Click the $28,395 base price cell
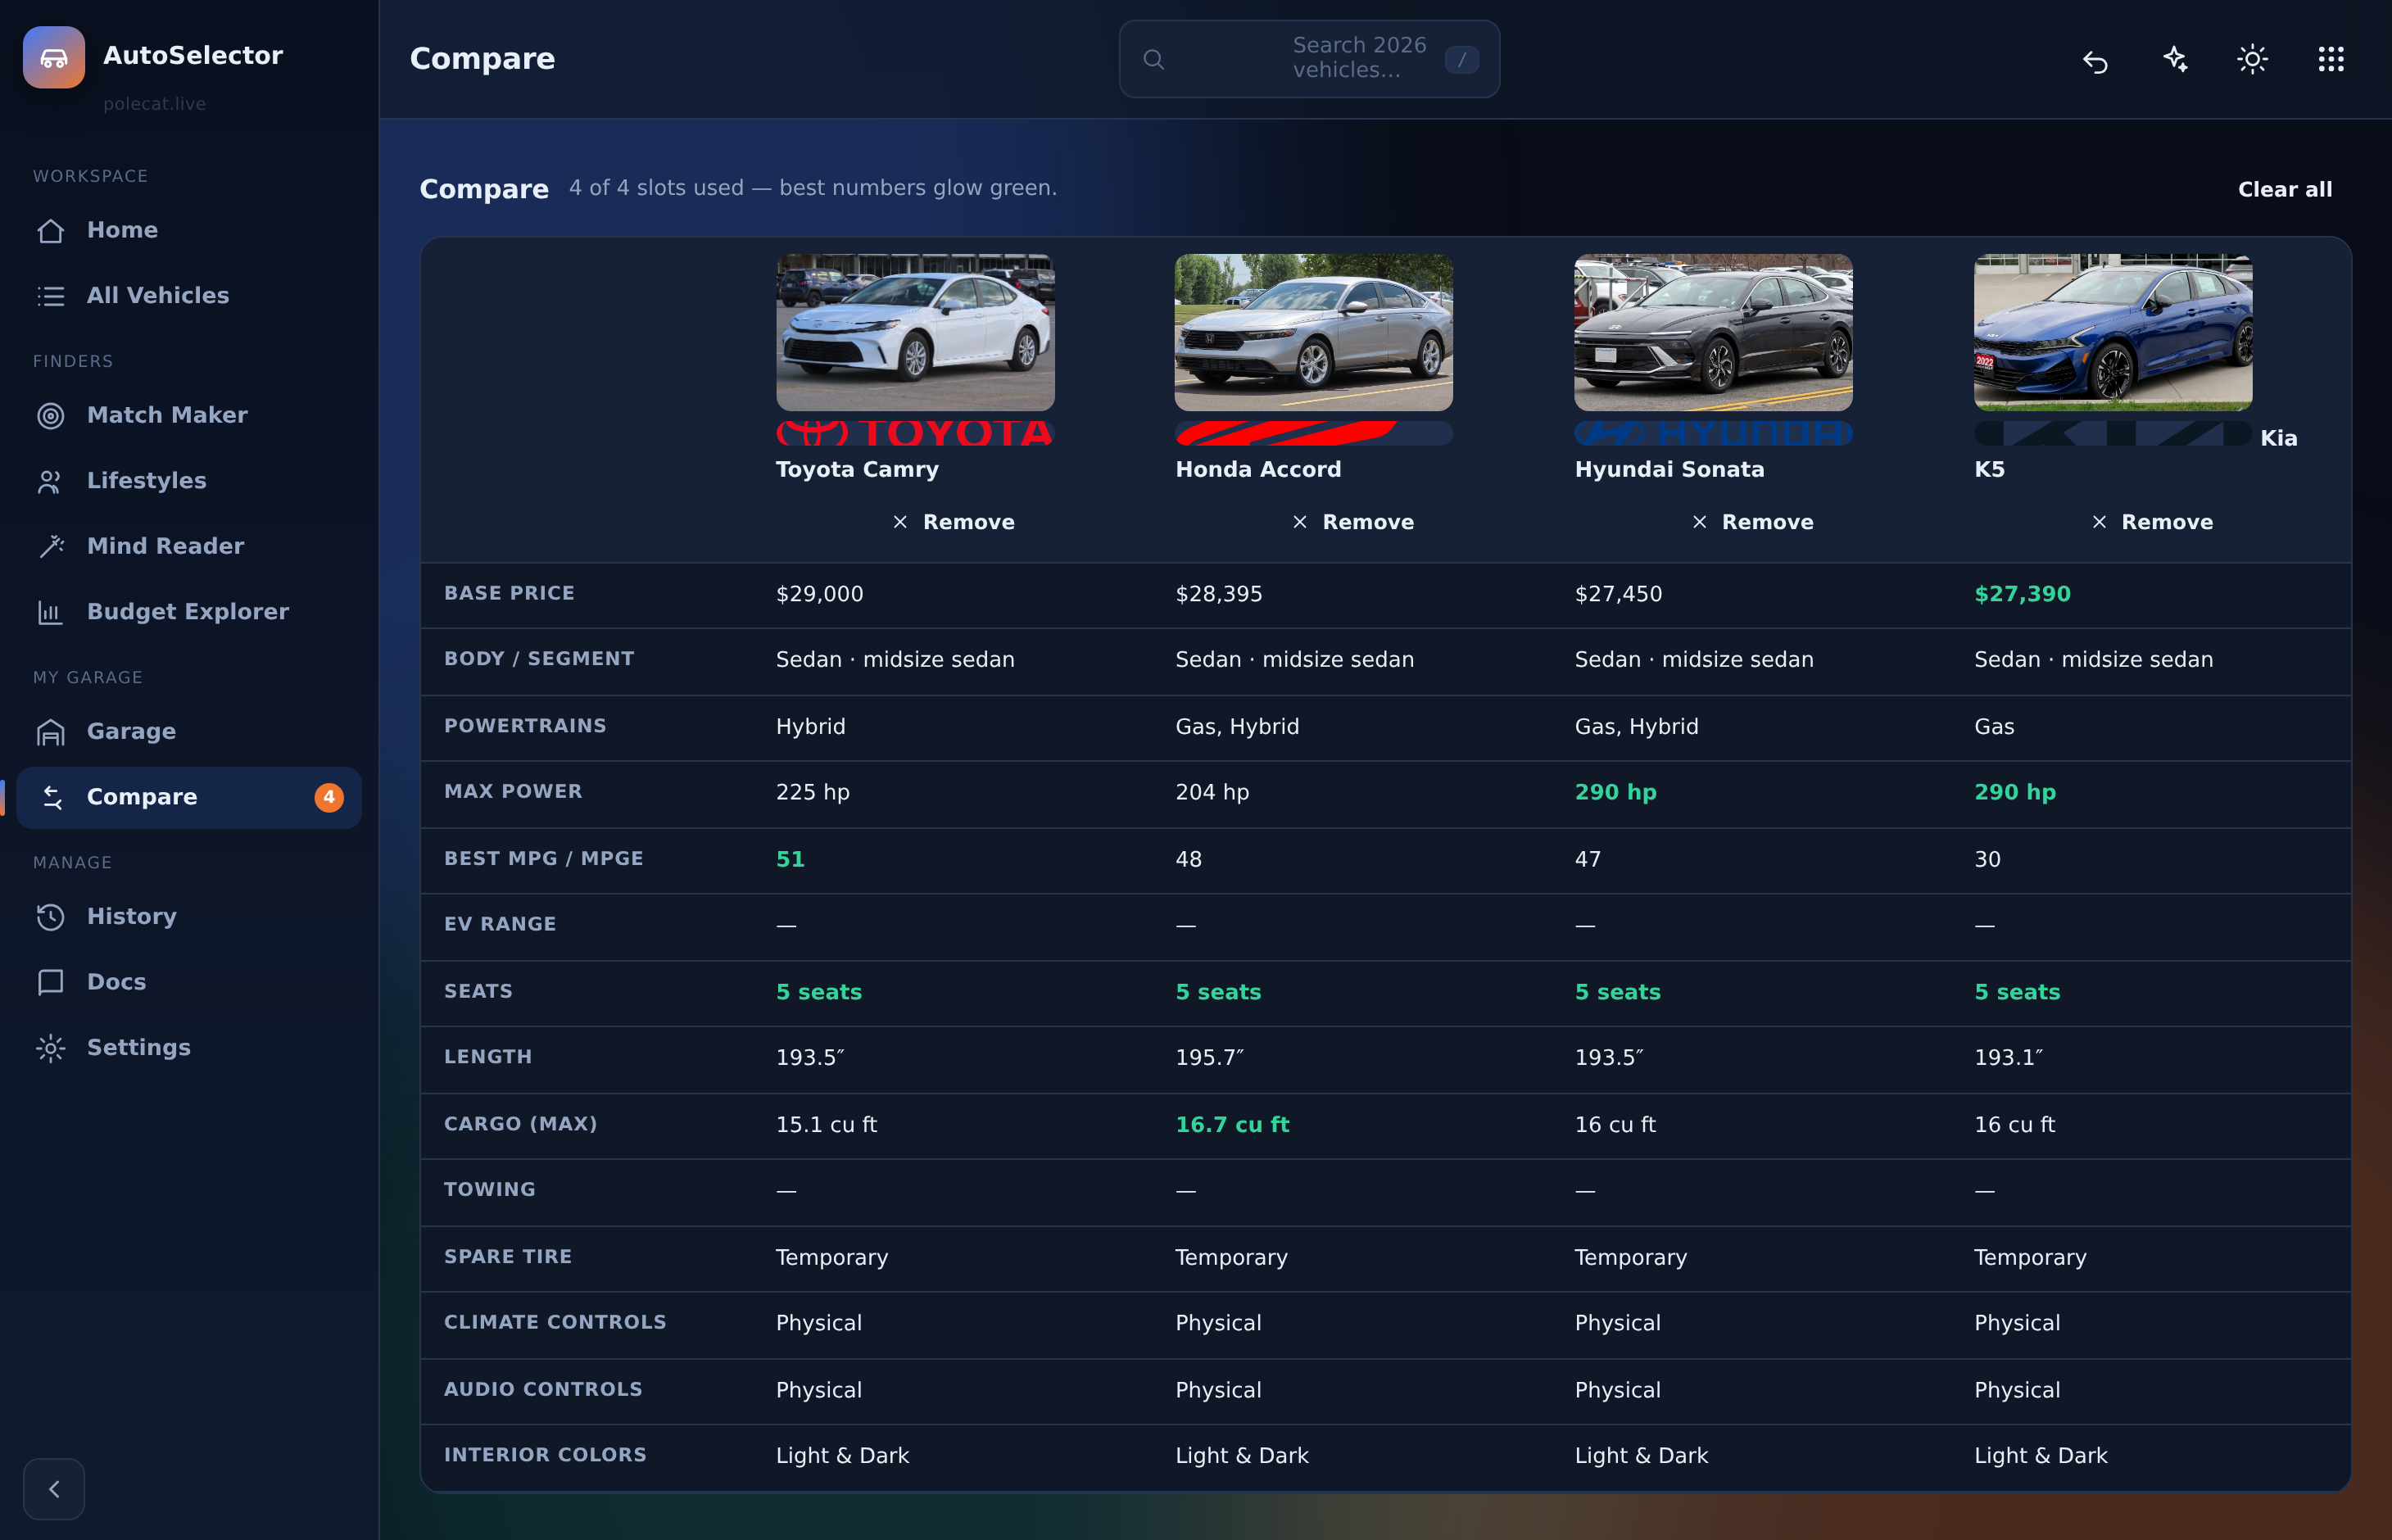2392x1540 pixels. click(1218, 594)
